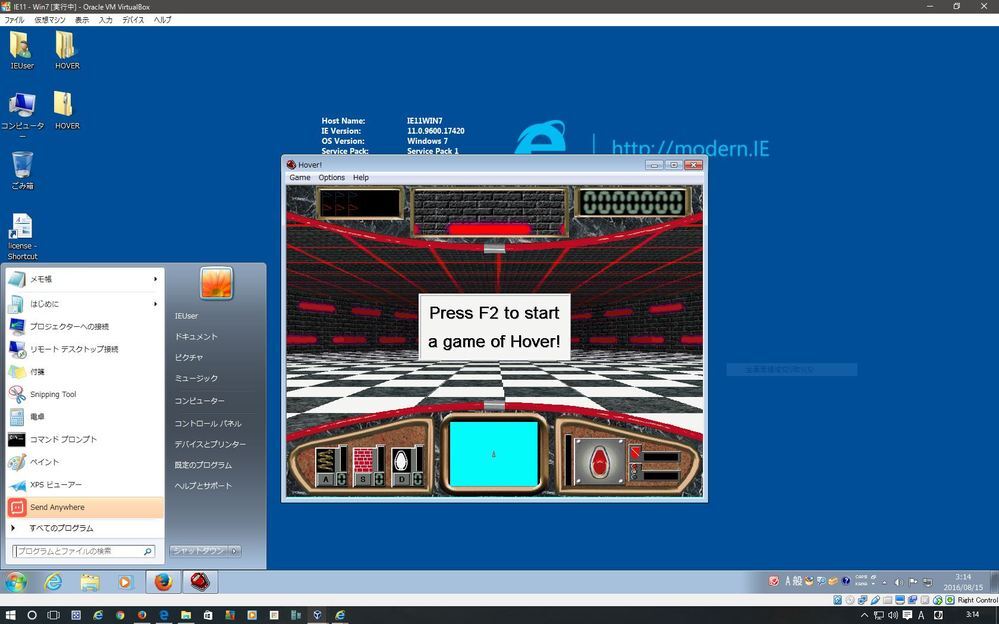
Task: Expand メモ帳 jump list arrow
Action: [x=155, y=279]
